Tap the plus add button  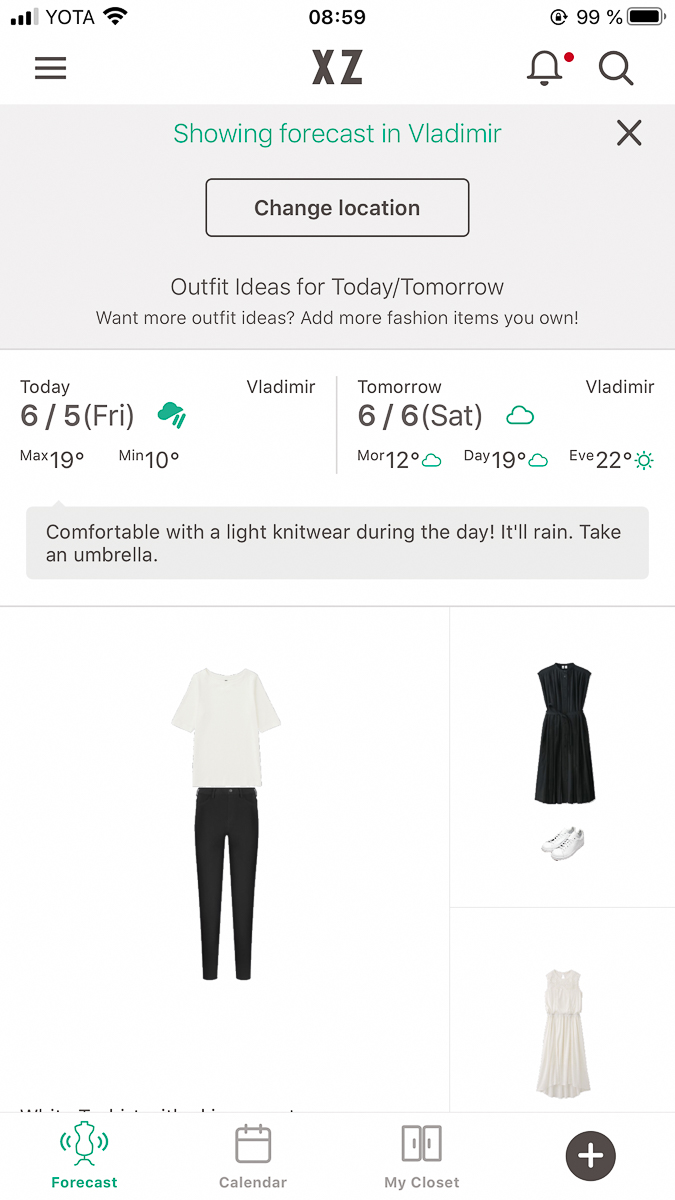pos(590,1156)
